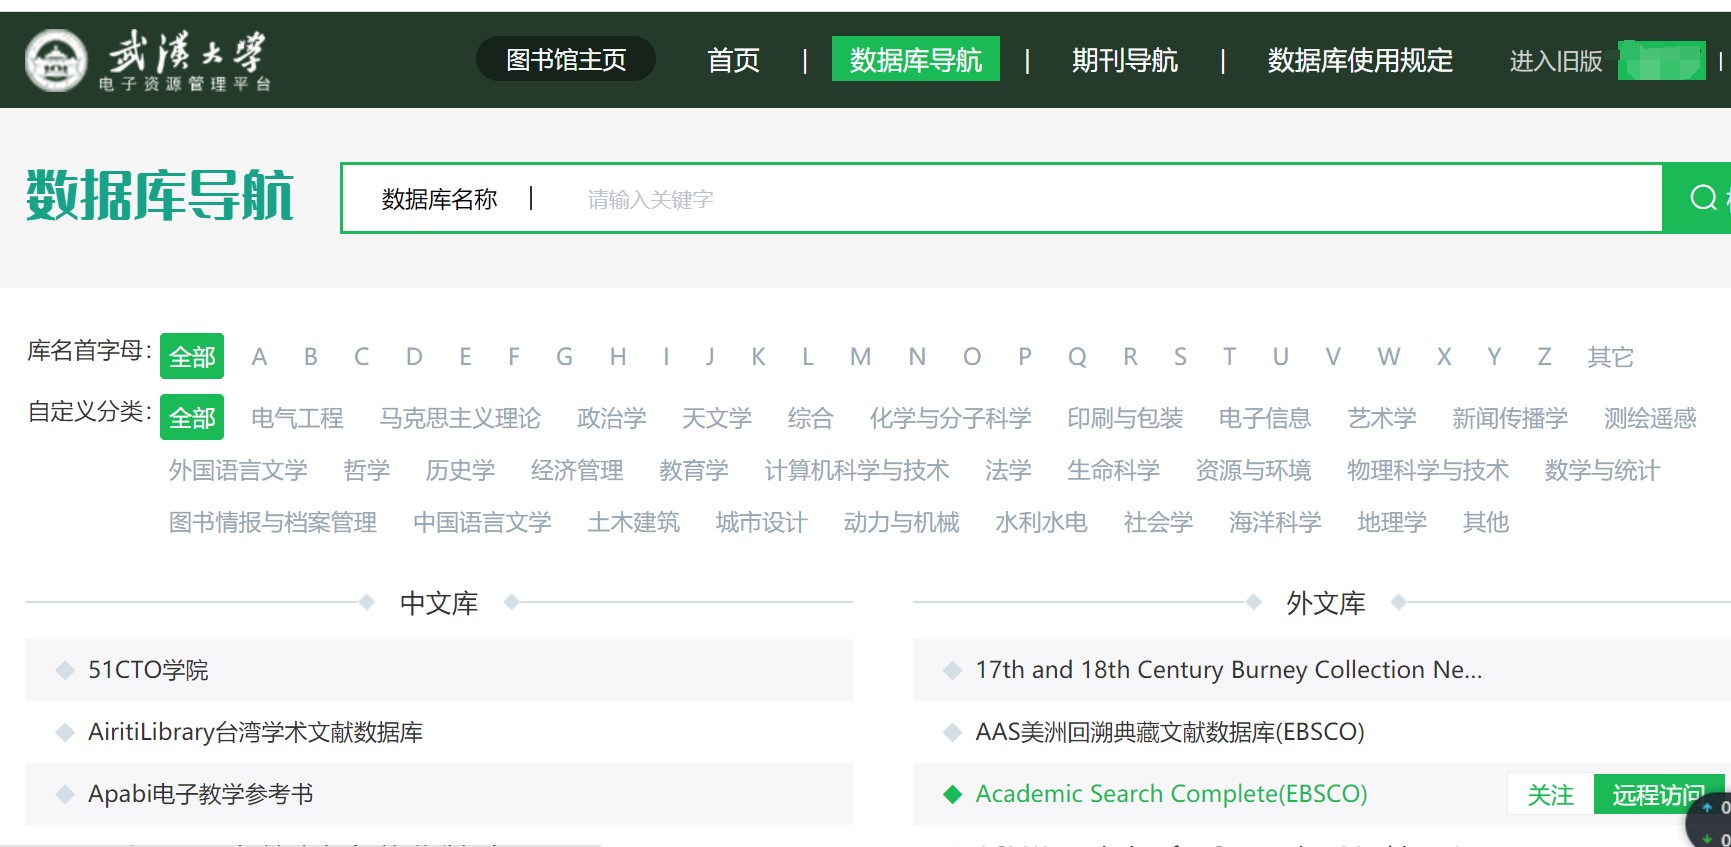Select 全部 in 库名首字母 filter
This screenshot has height=847, width=1731.
coord(192,357)
